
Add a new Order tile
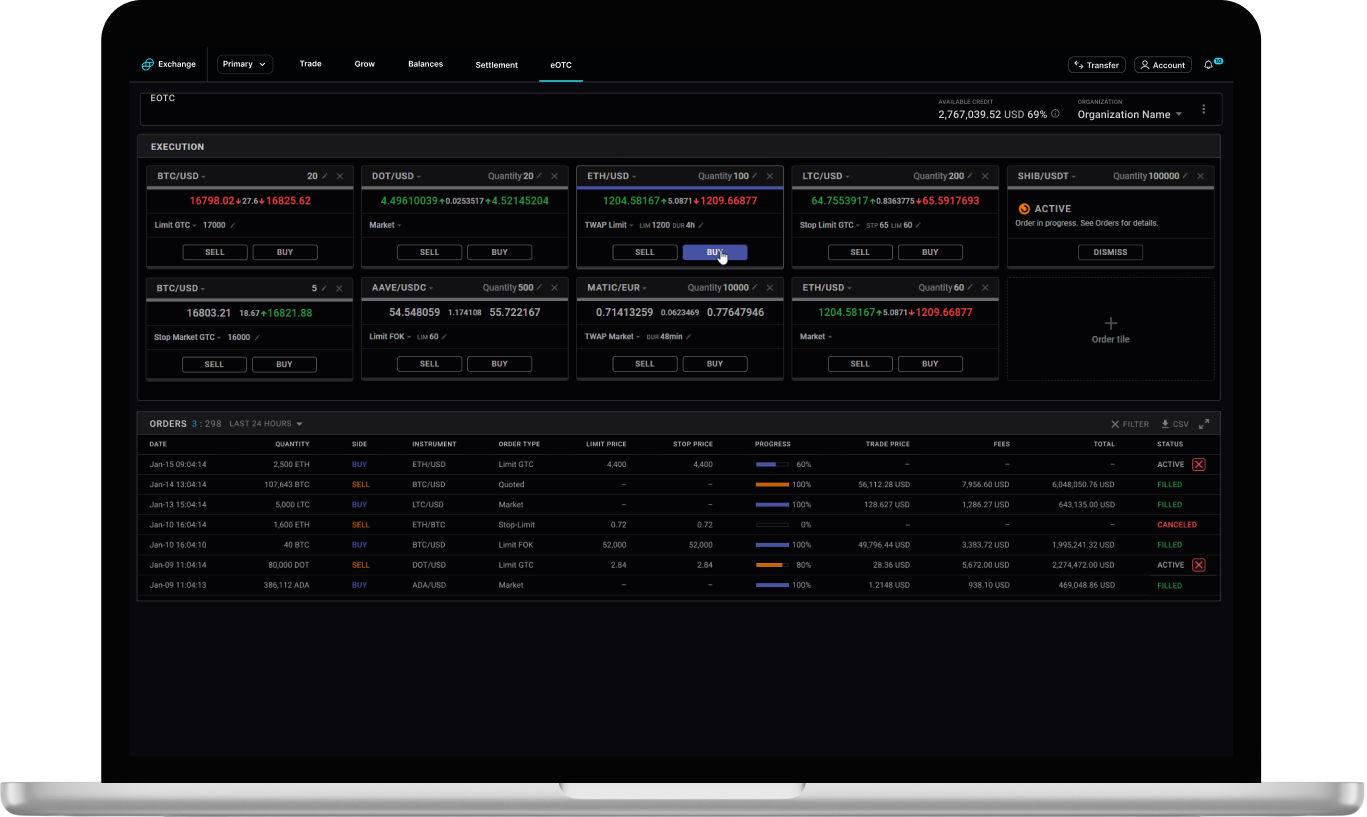pyautogui.click(x=1110, y=329)
